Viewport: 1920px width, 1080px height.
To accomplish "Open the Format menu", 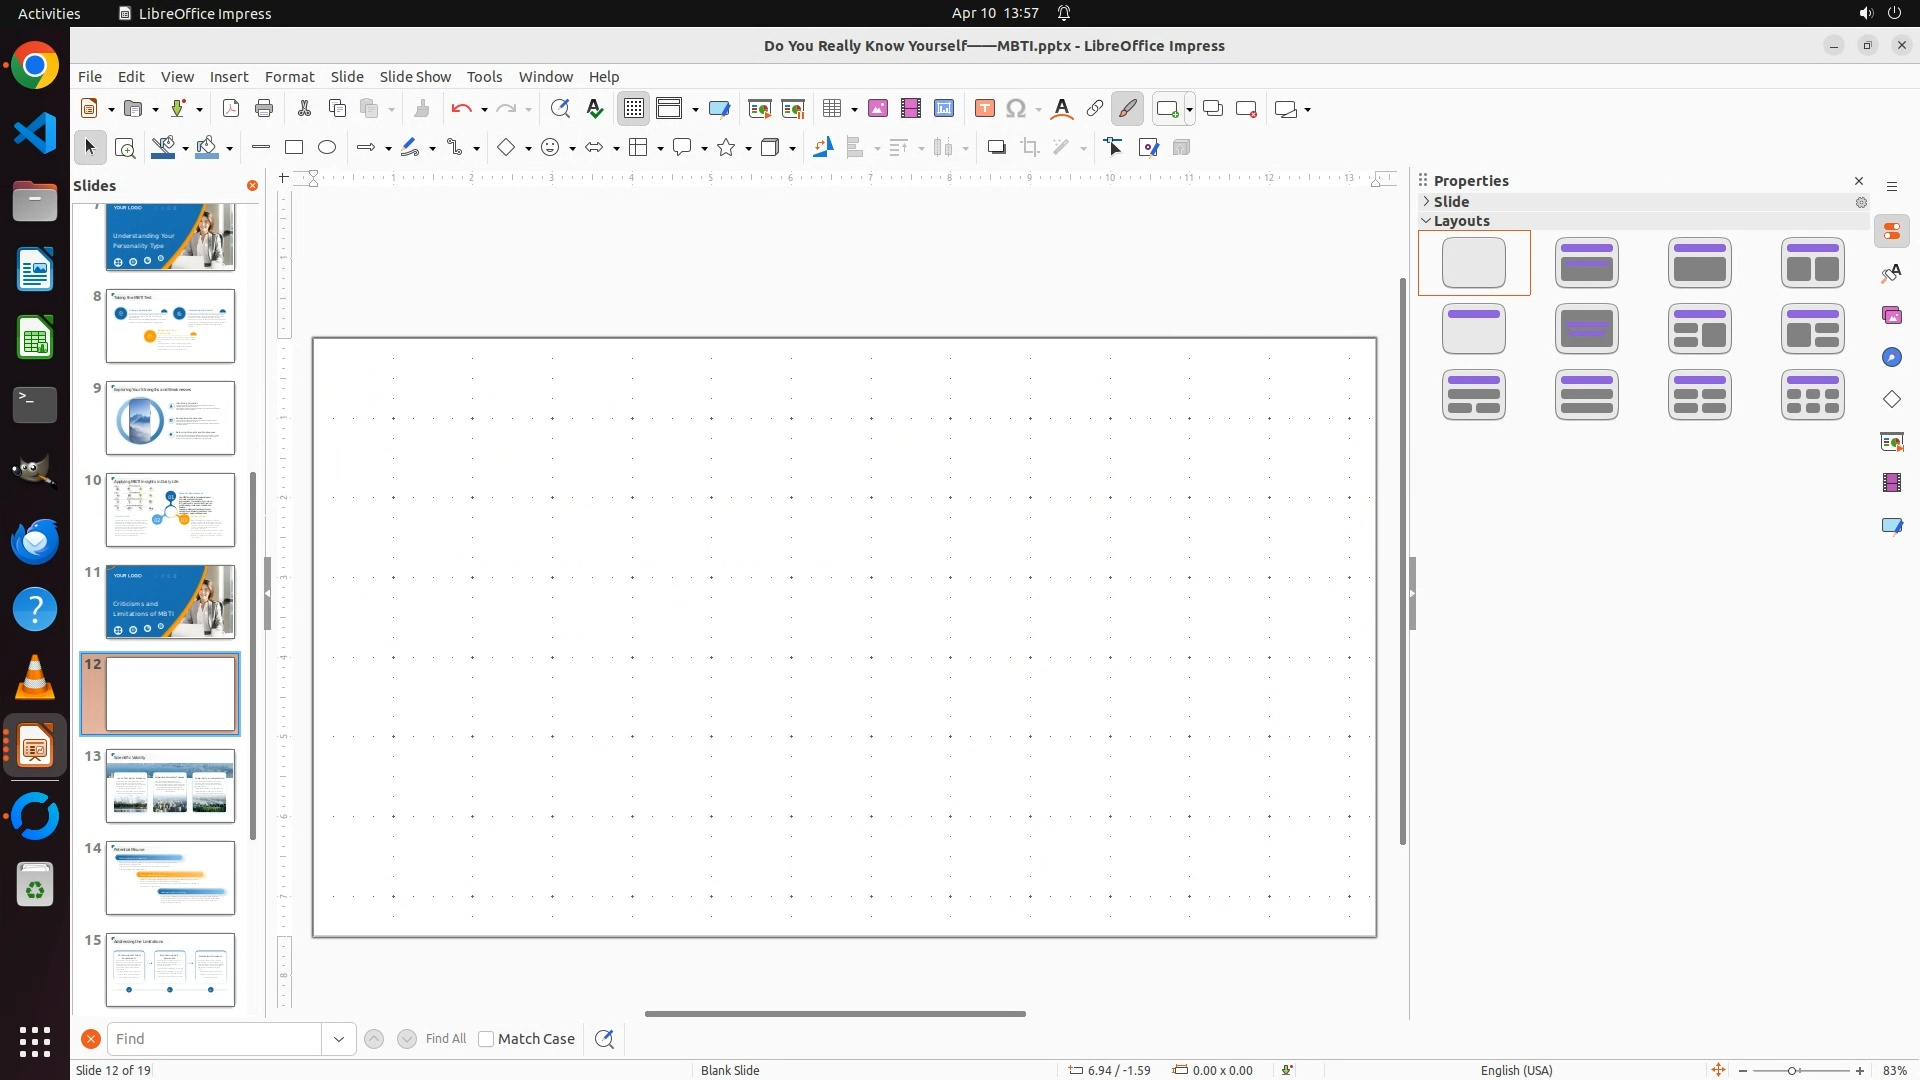I will 289,77.
